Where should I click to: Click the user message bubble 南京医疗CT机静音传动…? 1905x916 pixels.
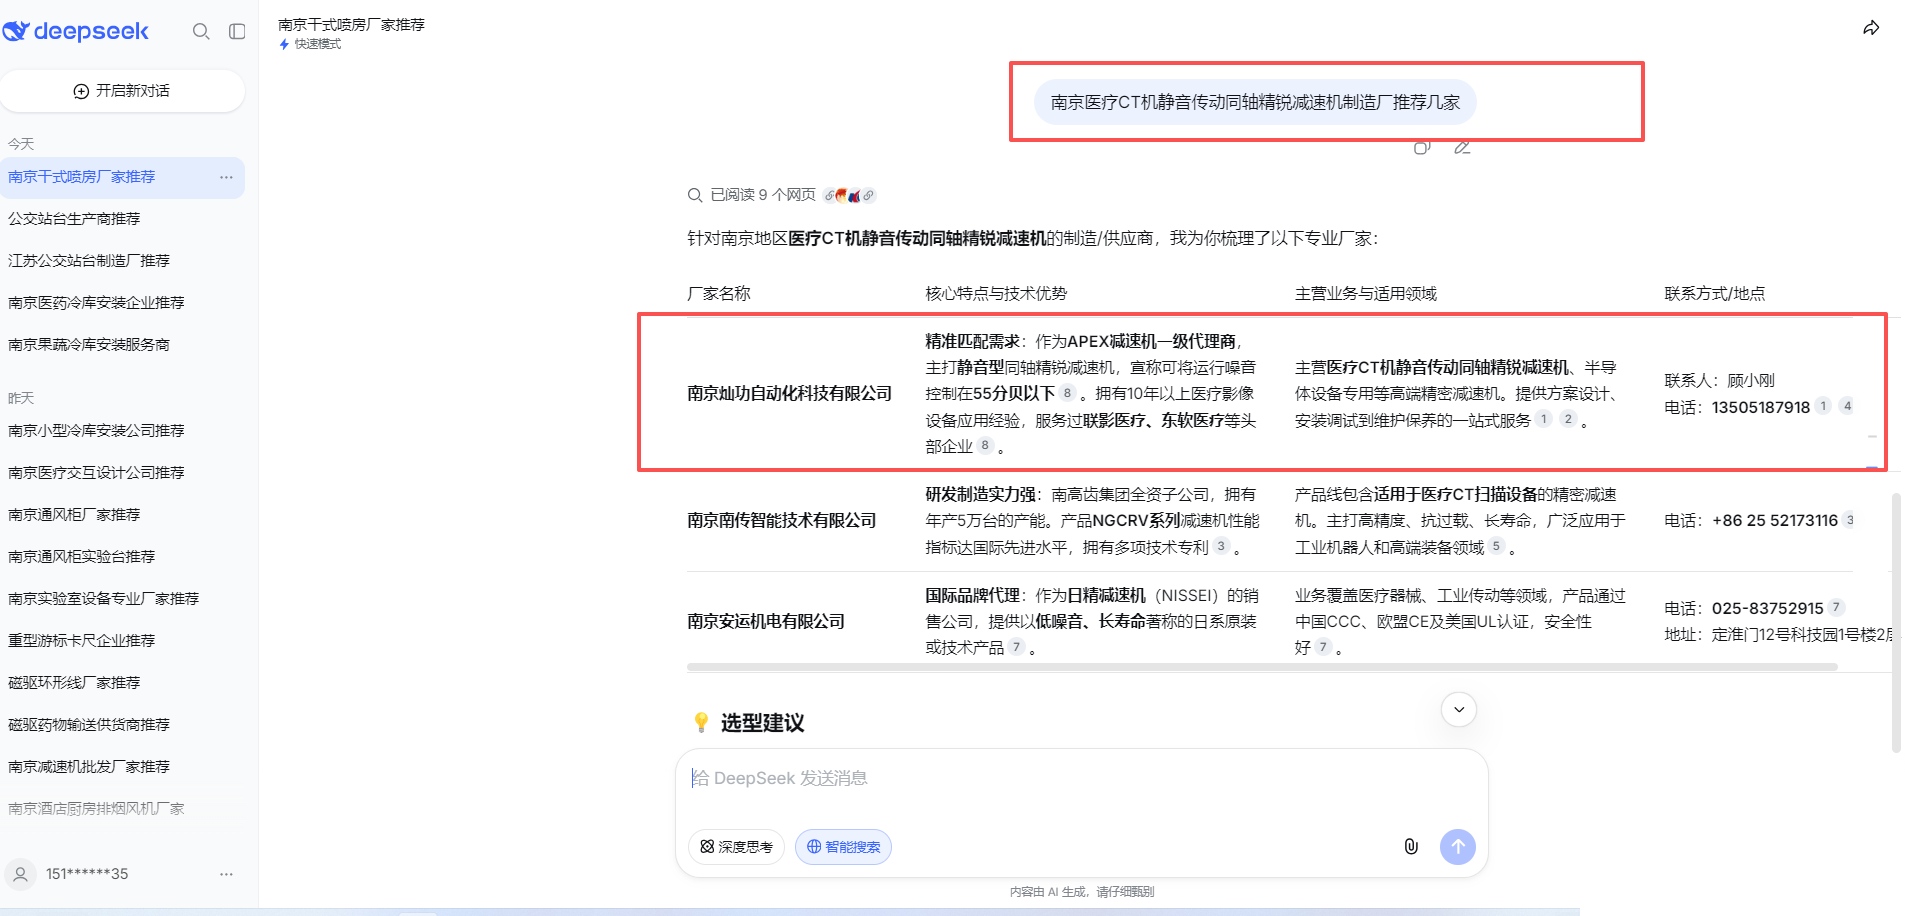point(1255,102)
